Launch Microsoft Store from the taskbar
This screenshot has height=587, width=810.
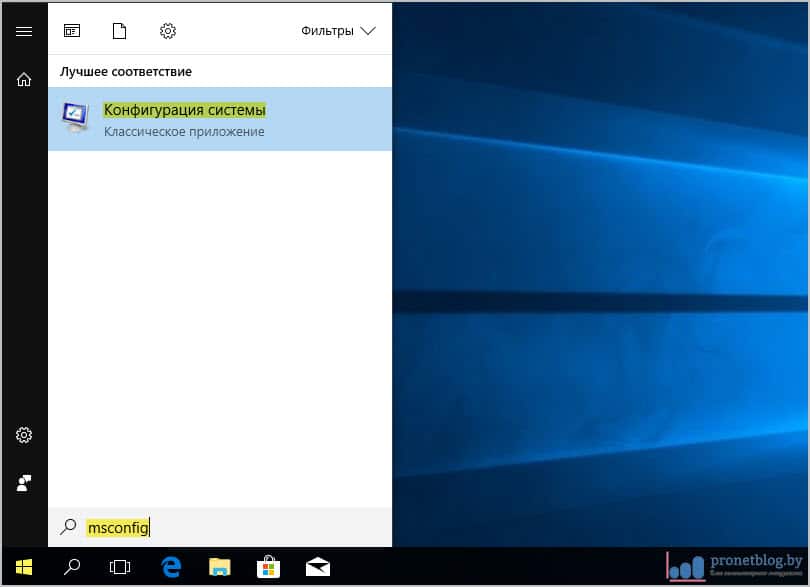[x=268, y=567]
